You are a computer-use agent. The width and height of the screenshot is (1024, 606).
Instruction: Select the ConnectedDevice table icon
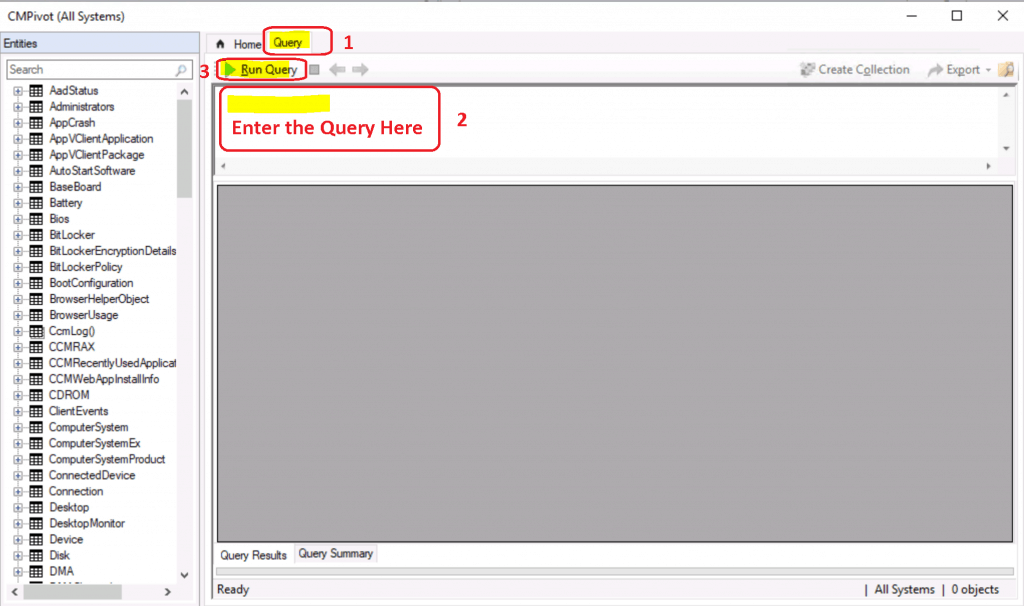[x=36, y=475]
